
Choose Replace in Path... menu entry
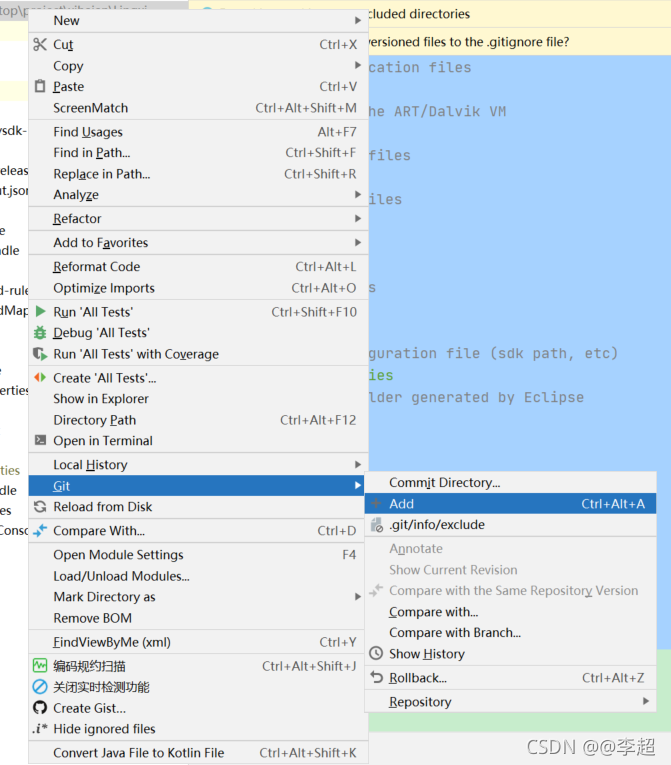[198, 174]
